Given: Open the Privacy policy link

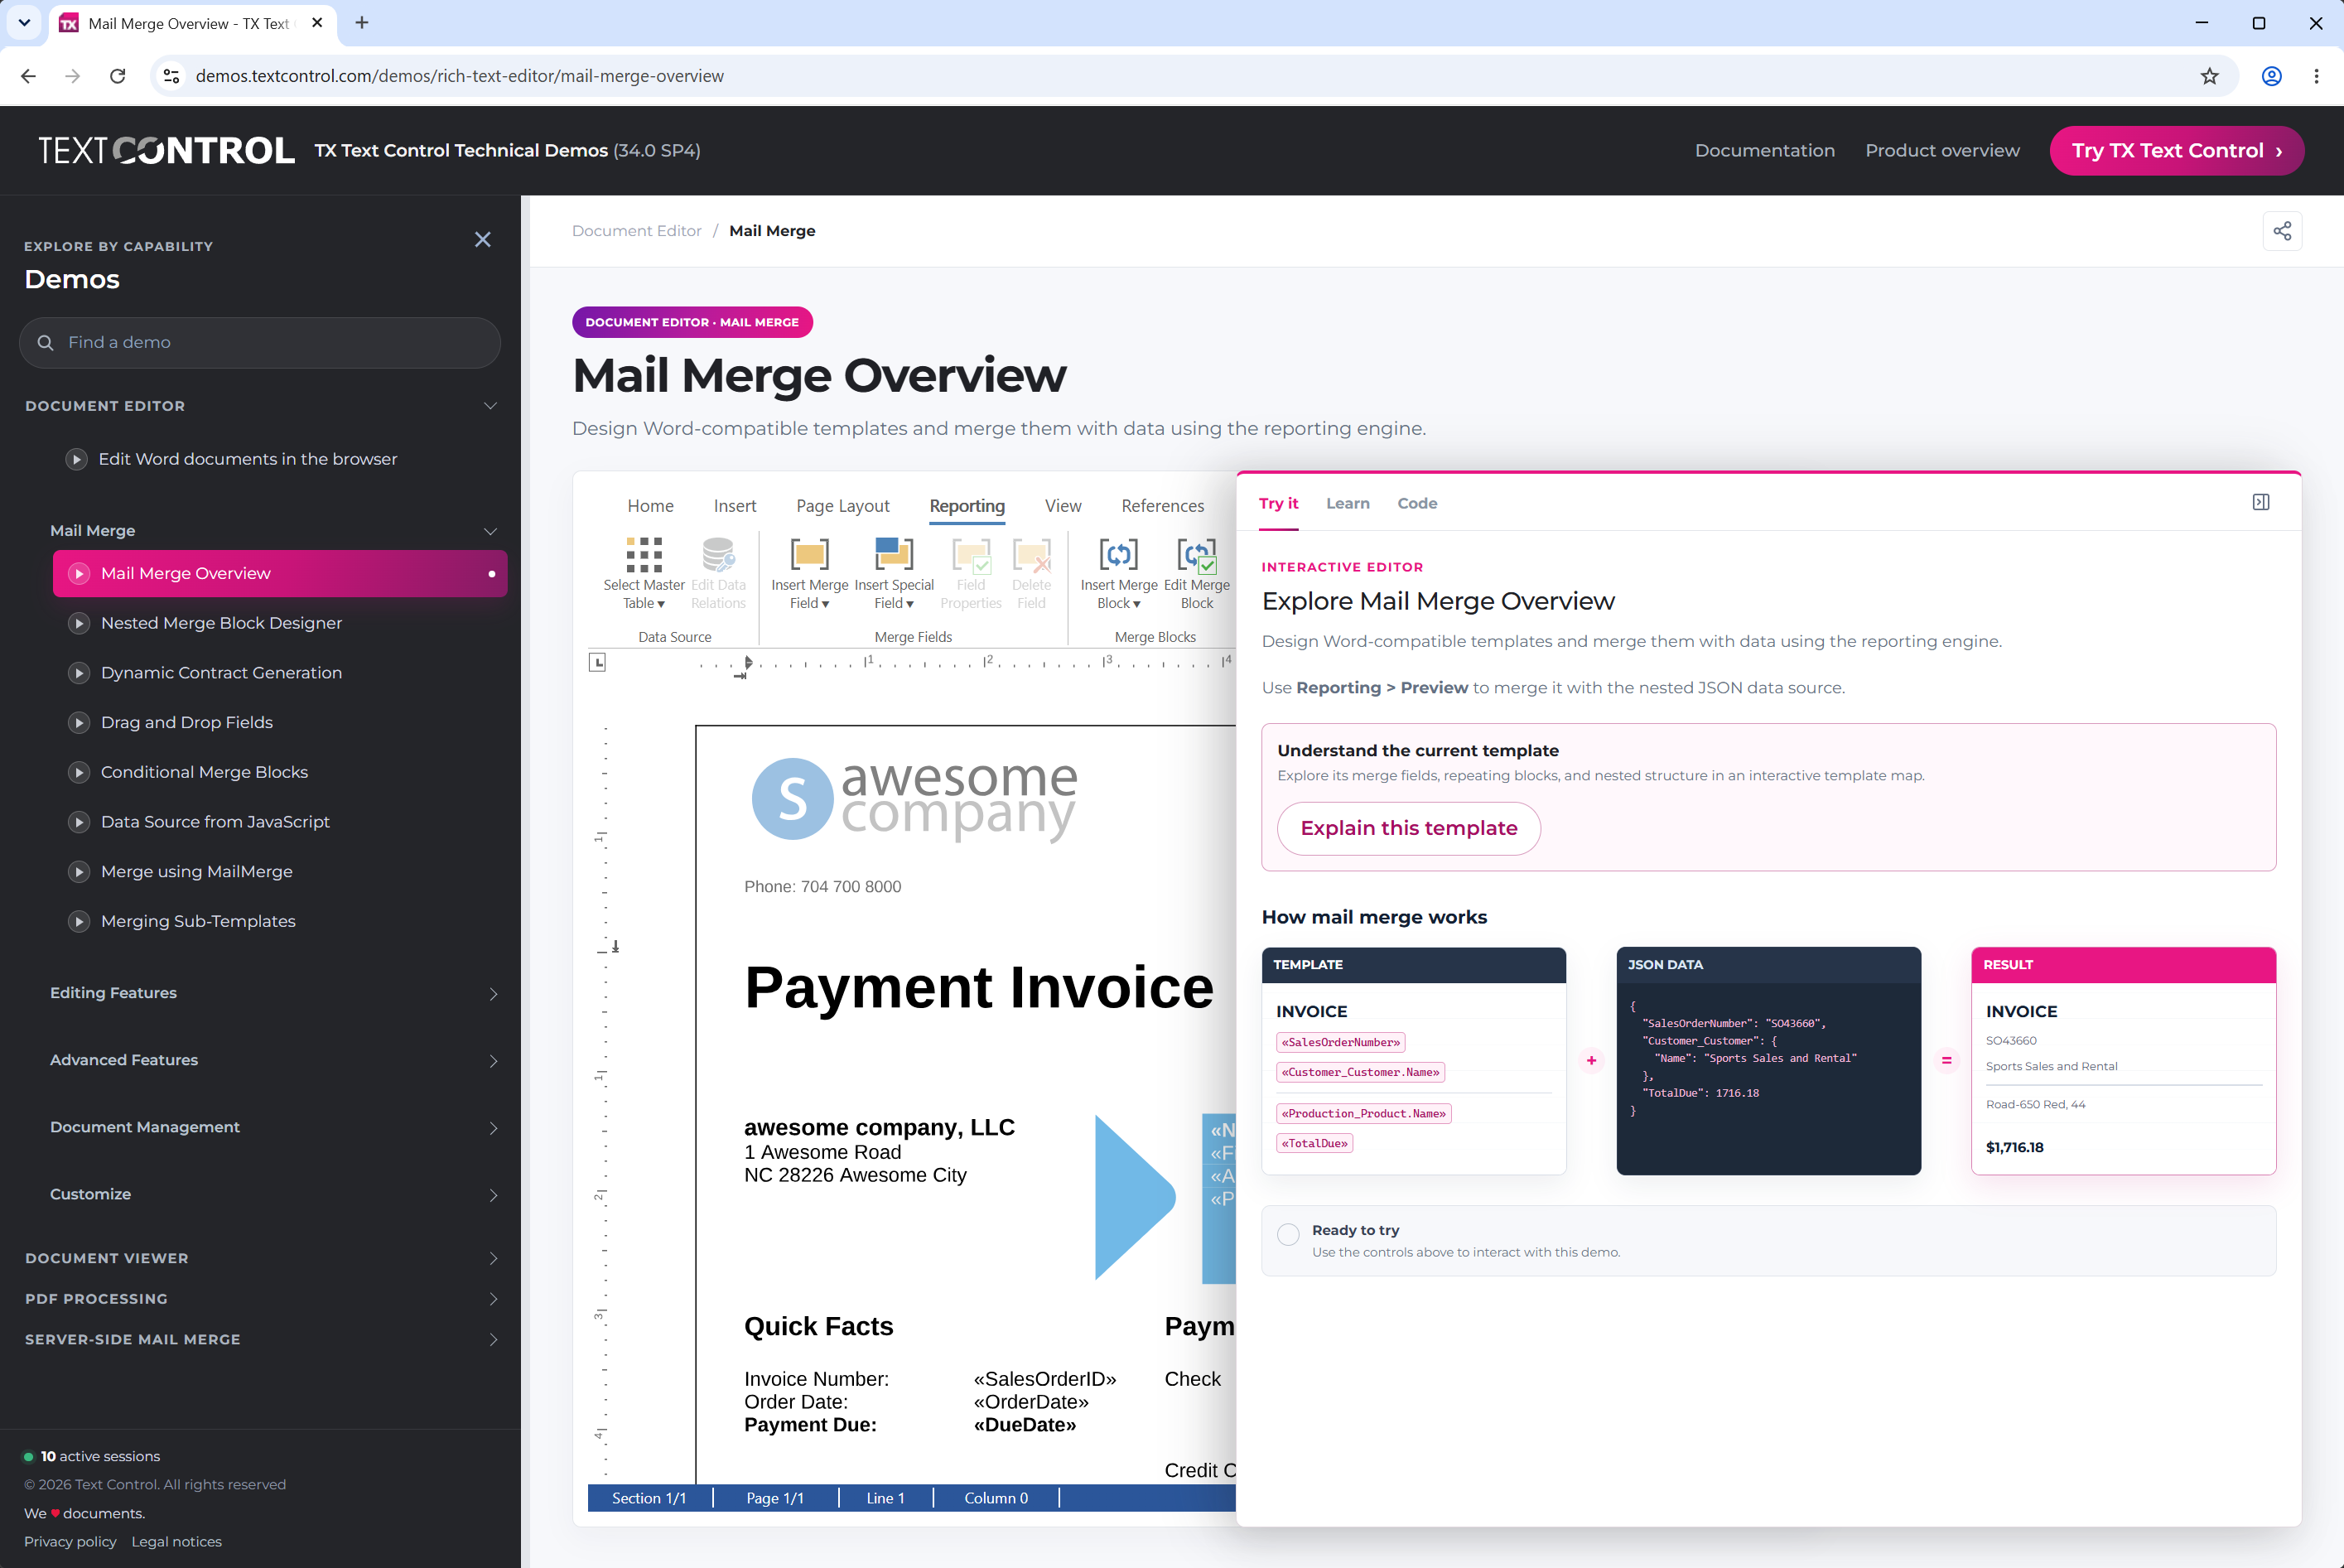Looking at the screenshot, I should point(70,1542).
